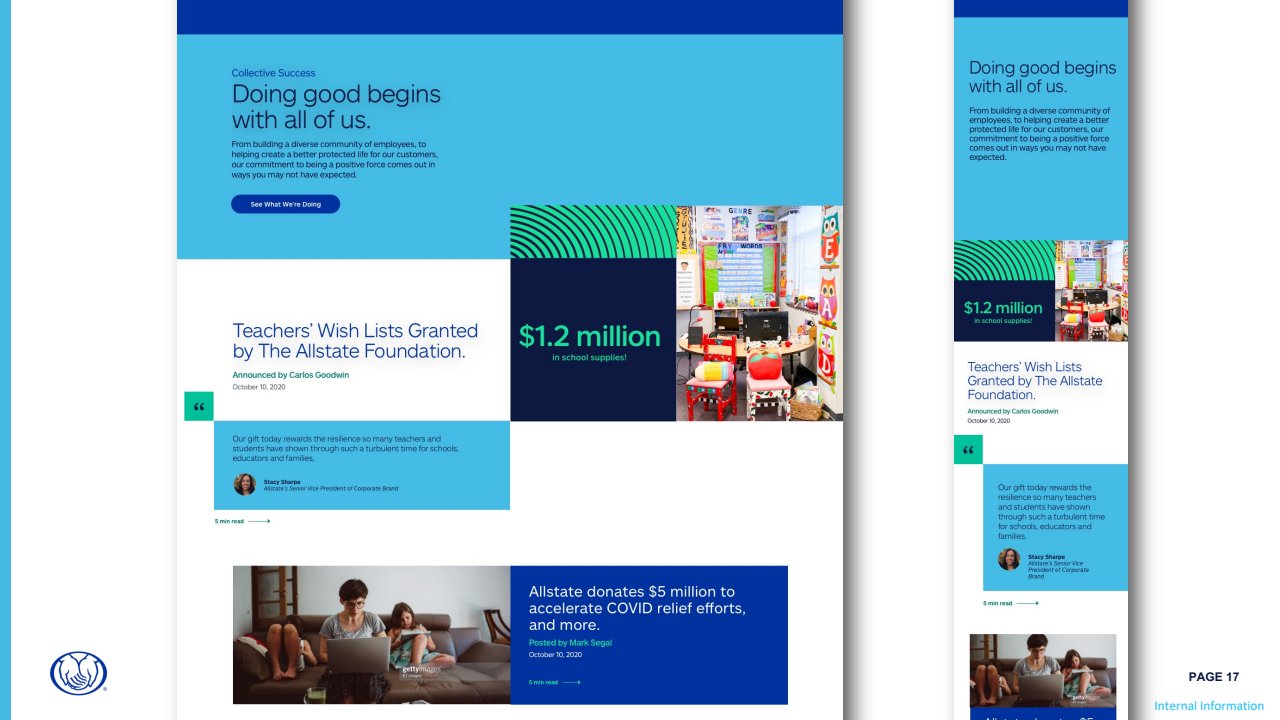Click the 'Stacy Sharpe' name in desktop quote
The image size is (1280, 720).
tap(280, 482)
